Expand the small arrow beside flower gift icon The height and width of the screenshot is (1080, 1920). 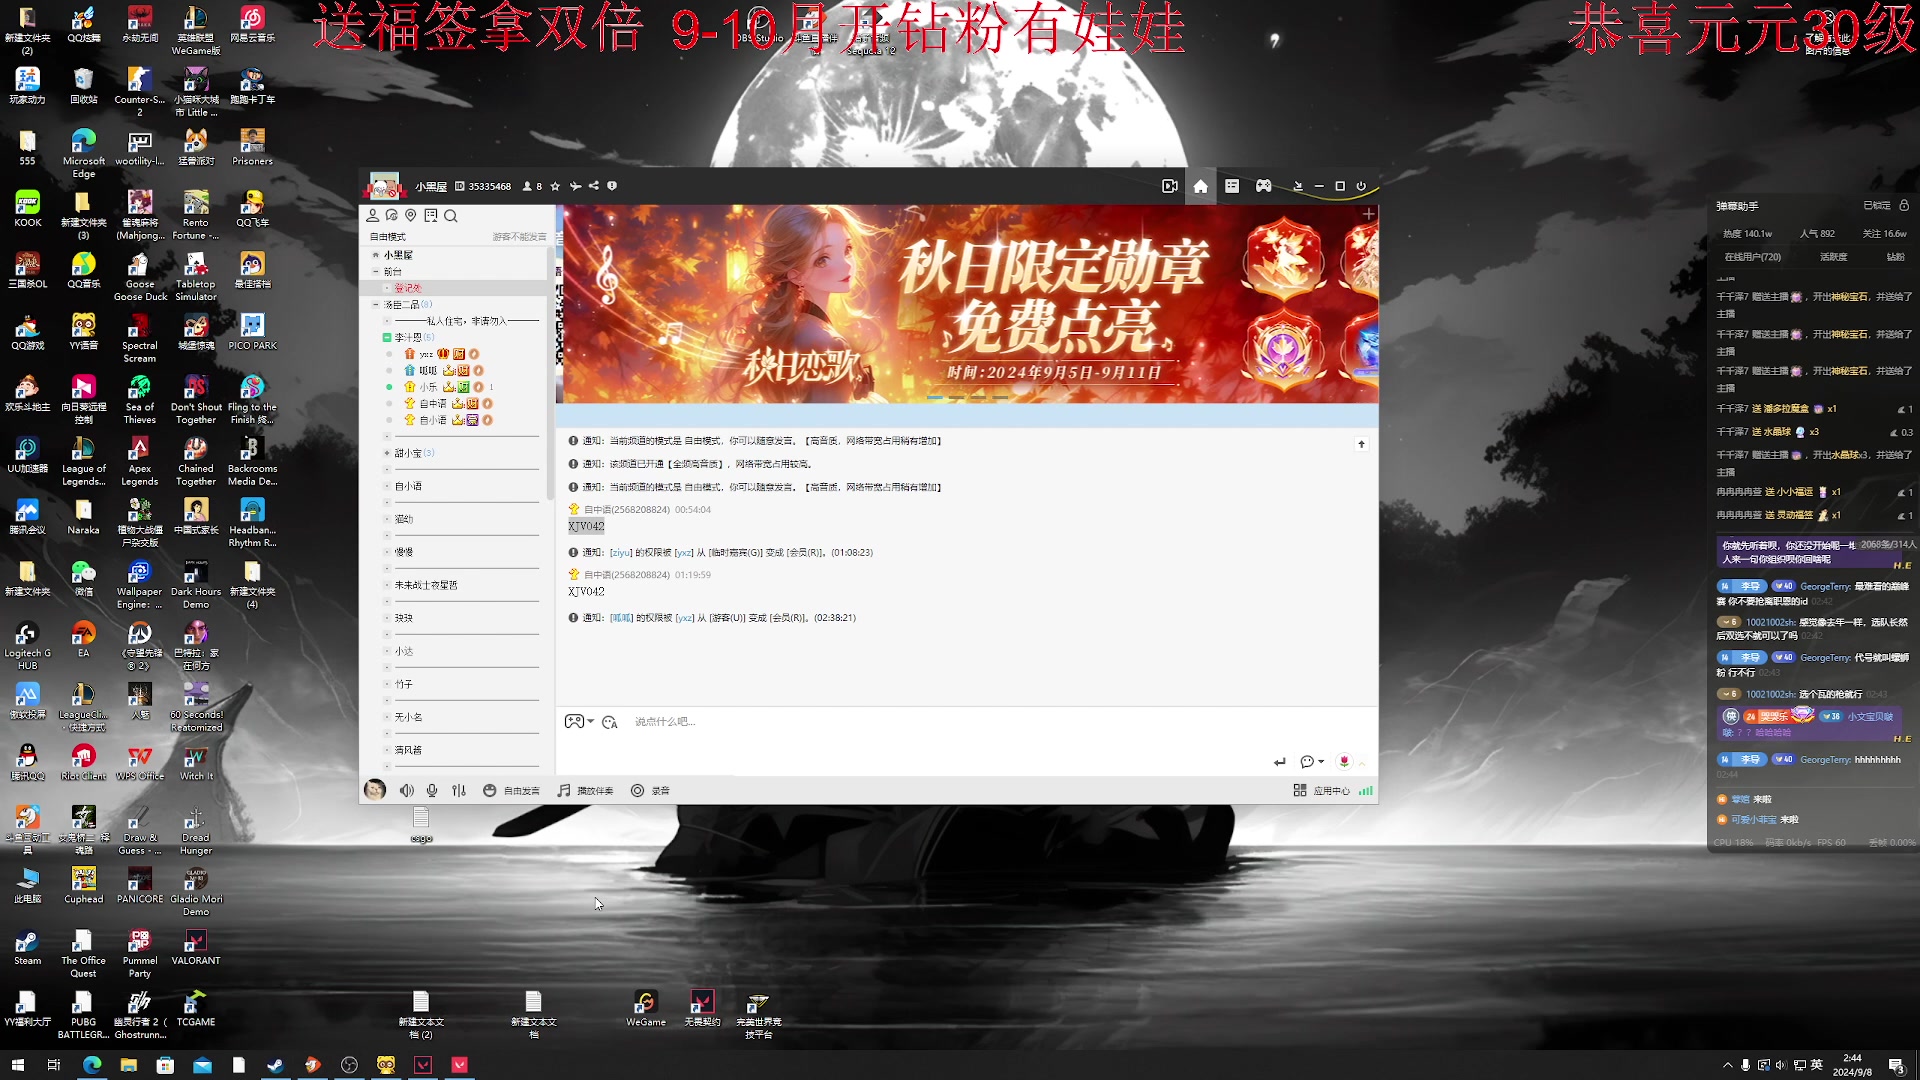tap(1362, 763)
